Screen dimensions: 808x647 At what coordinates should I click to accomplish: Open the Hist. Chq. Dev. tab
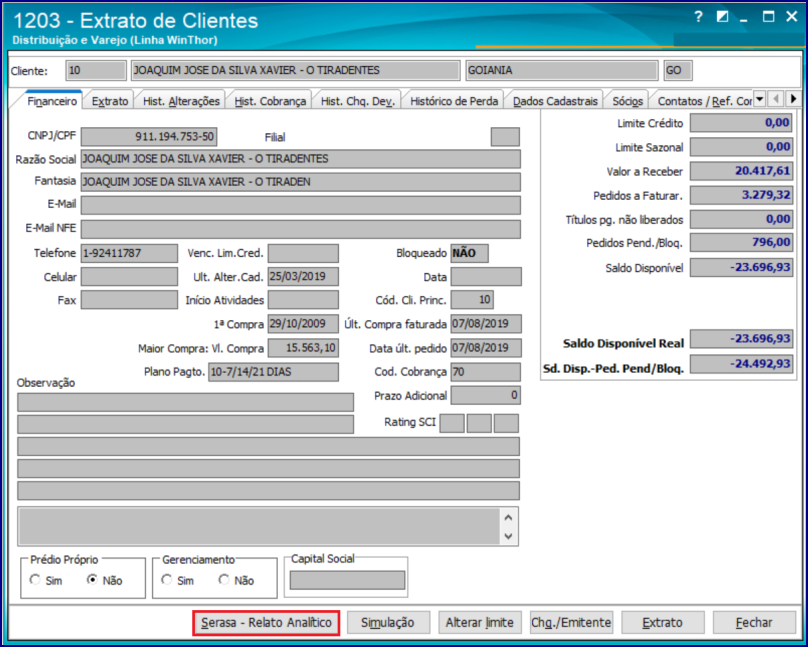coord(357,101)
